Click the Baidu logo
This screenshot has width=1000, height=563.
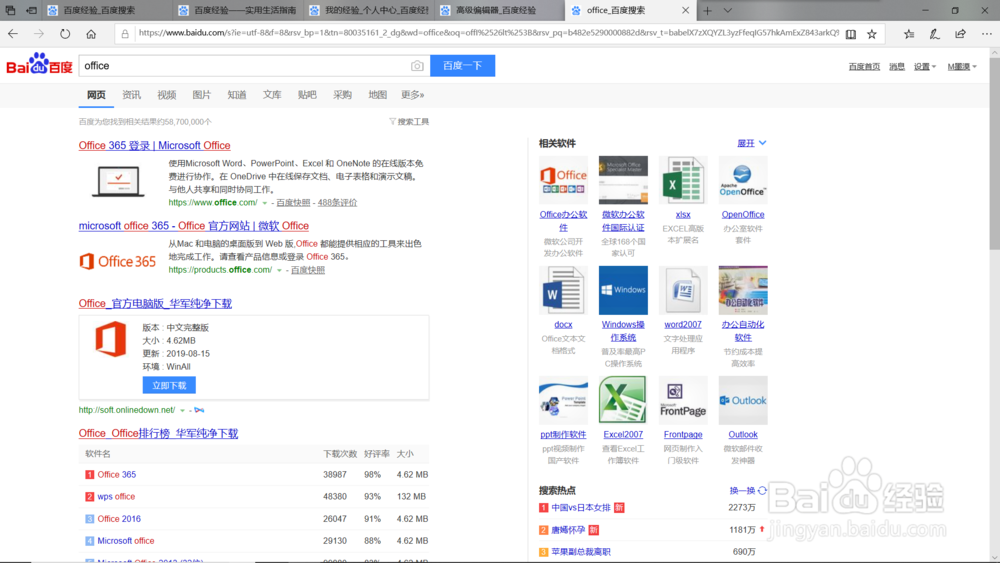pos(40,64)
